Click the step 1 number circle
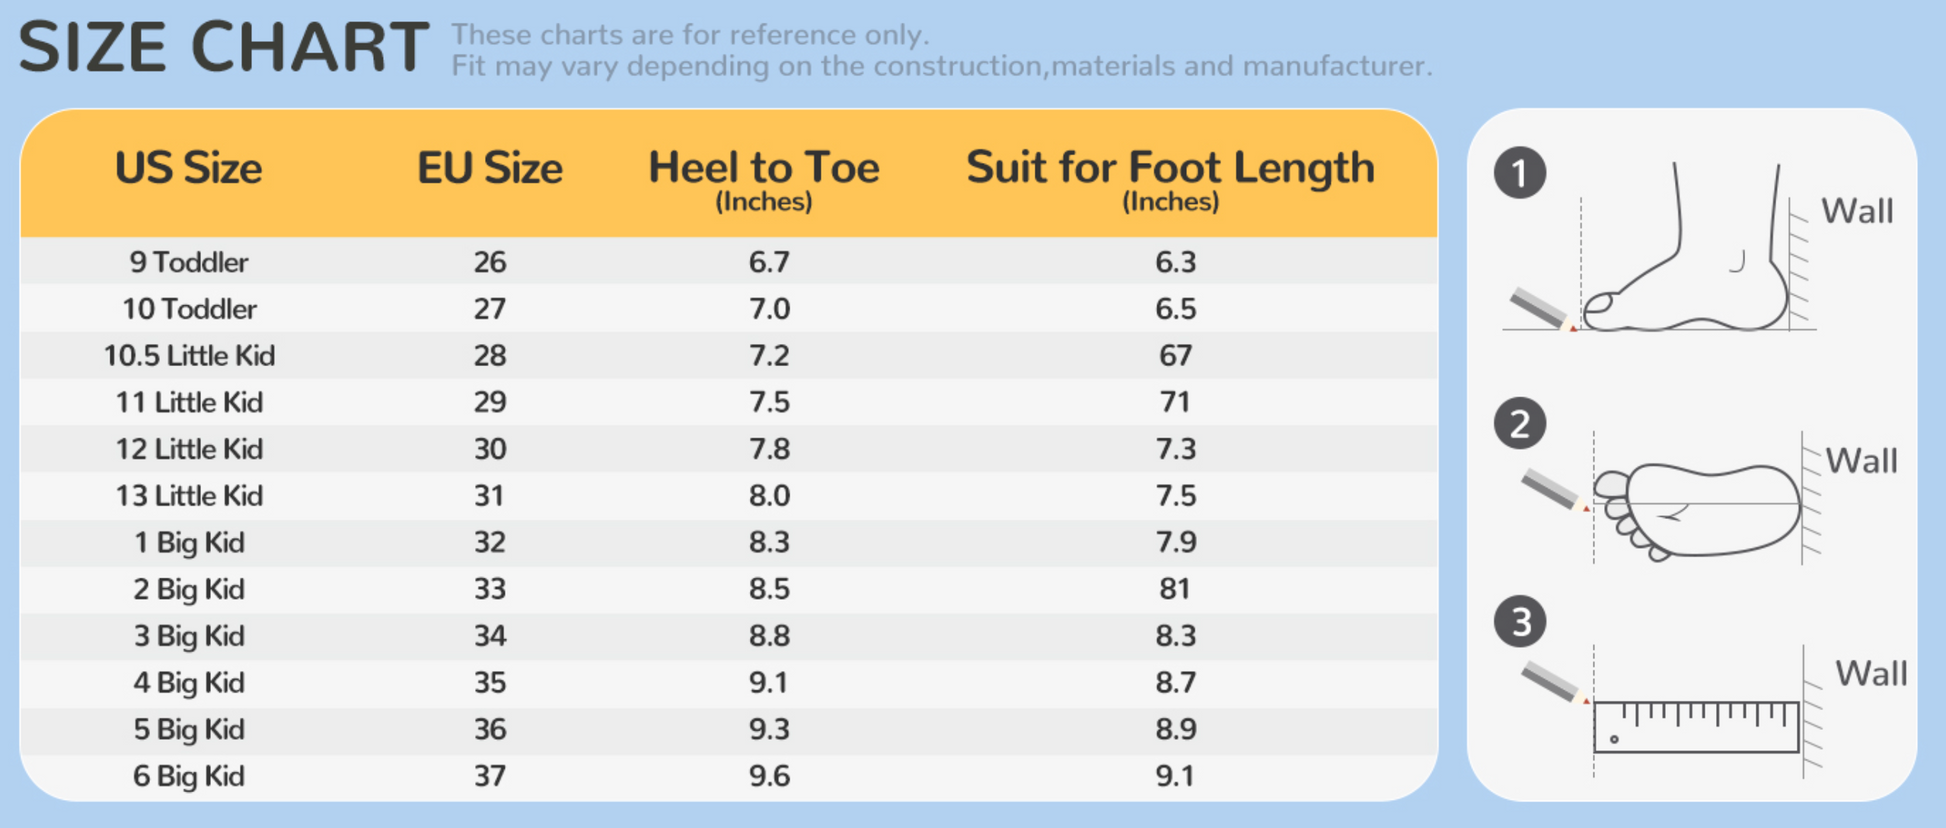This screenshot has height=828, width=1946. 1519,173
